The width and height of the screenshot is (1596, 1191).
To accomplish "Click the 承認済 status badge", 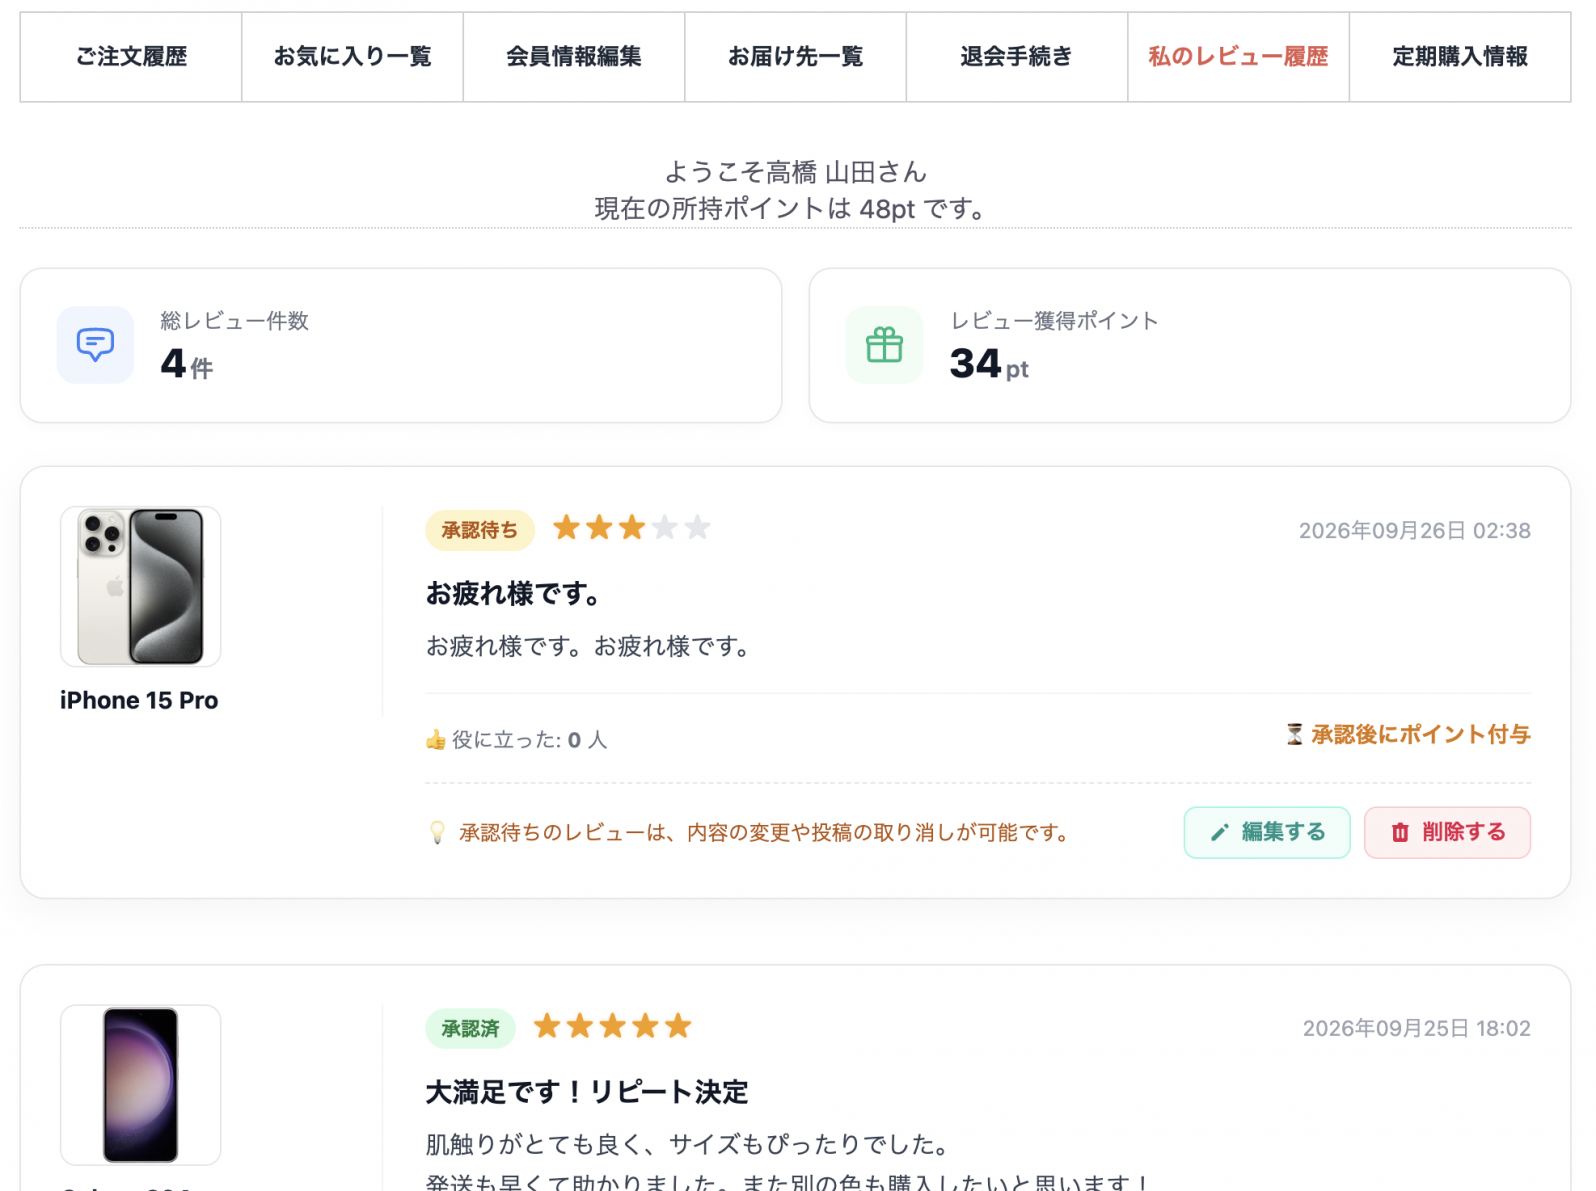I will [470, 1028].
